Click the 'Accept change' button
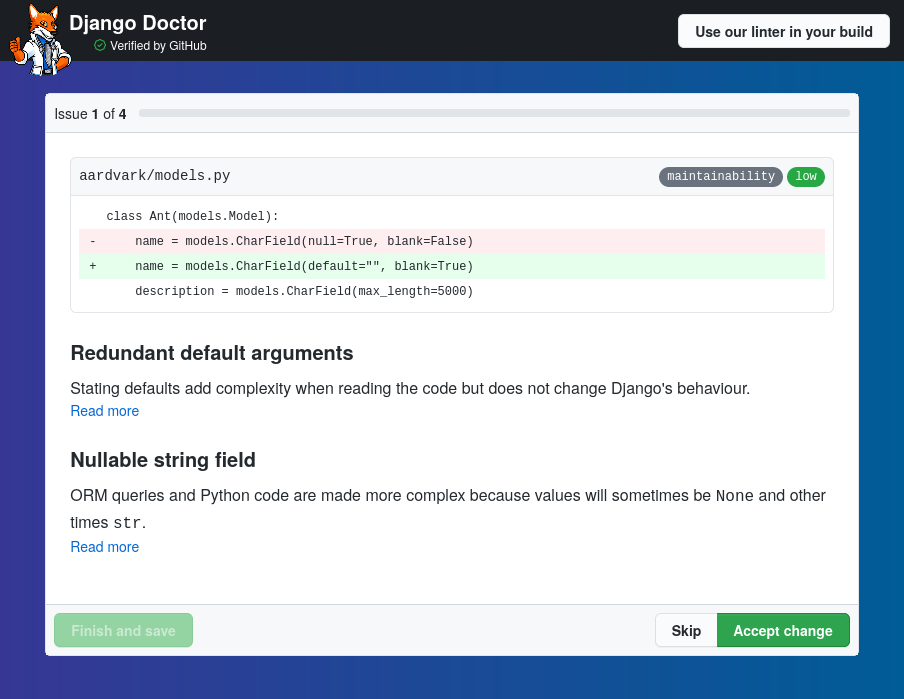Viewport: 904px width, 699px height. [x=783, y=630]
